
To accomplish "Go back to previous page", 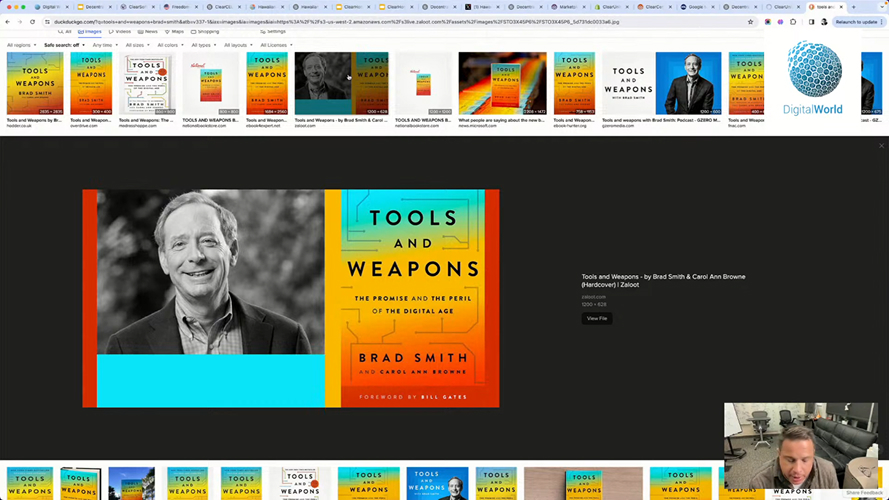I will tap(7, 22).
